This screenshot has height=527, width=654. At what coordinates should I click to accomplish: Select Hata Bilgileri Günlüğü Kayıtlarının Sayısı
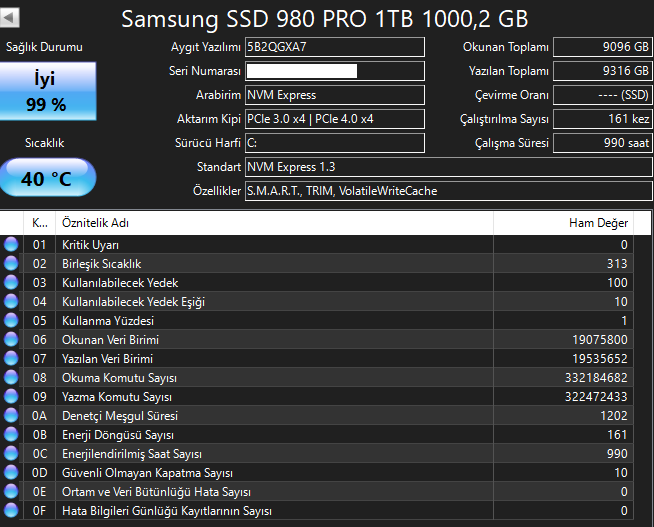[167, 511]
